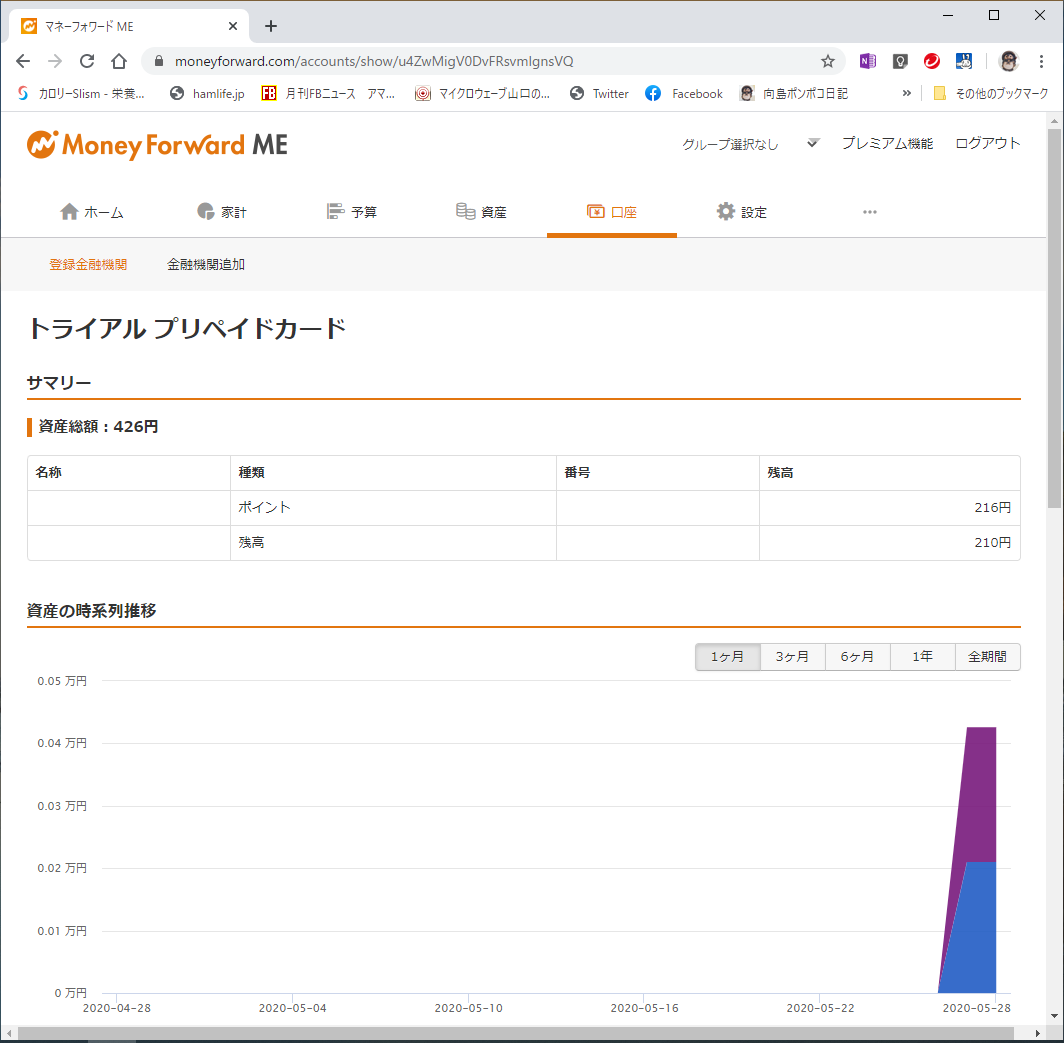The image size is (1064, 1043).
Task: Click the vertical scrollbar thumb
Action: point(1054,318)
